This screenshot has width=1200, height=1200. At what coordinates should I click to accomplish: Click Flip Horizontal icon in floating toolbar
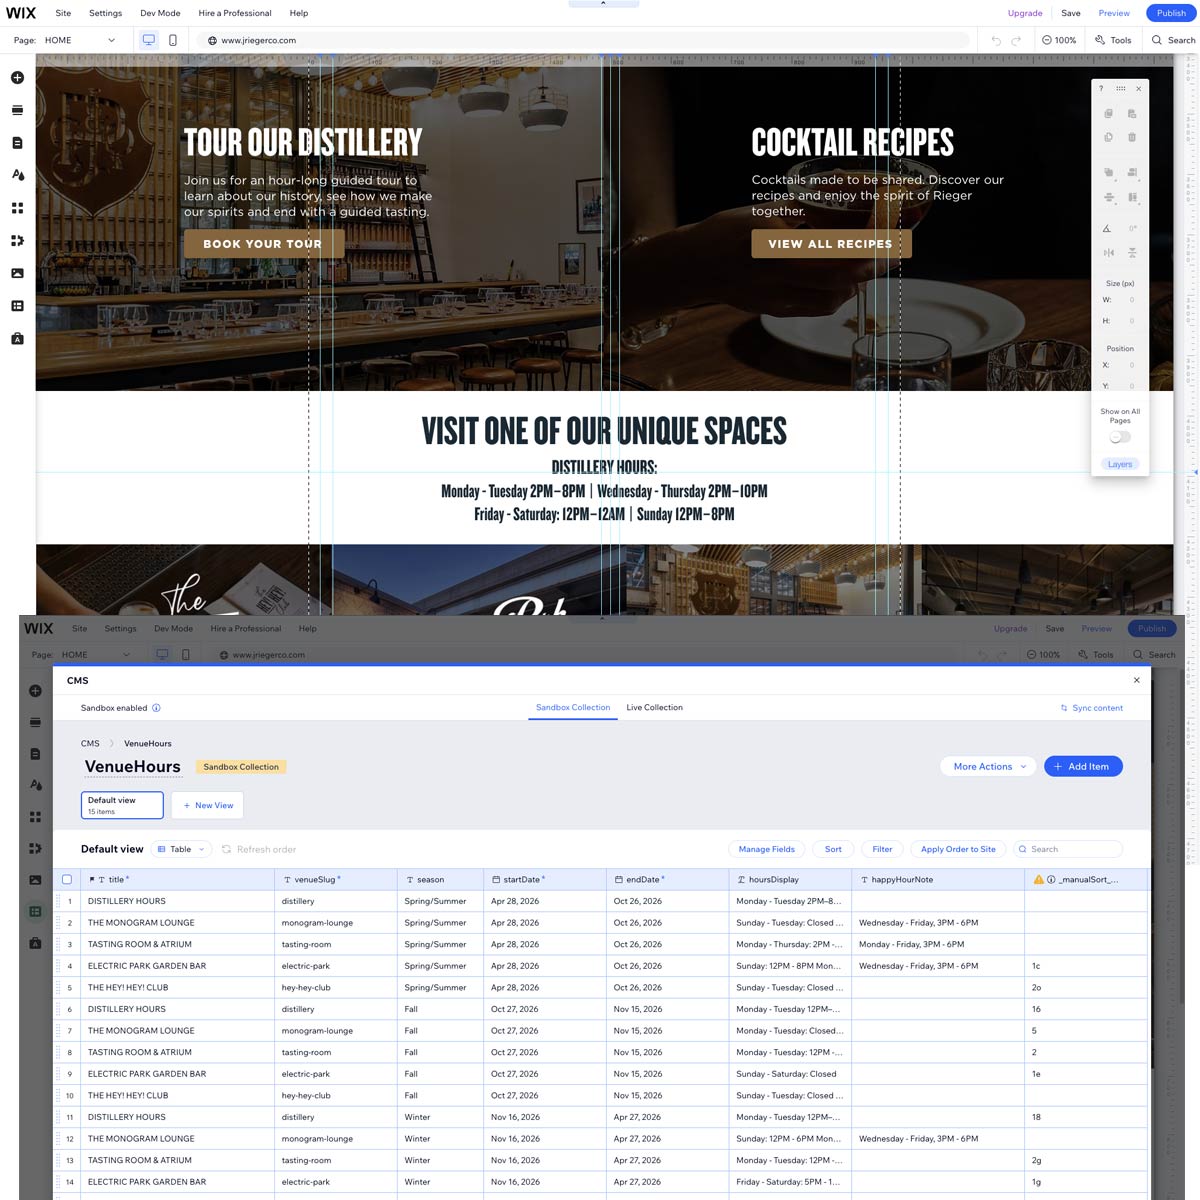click(1108, 253)
